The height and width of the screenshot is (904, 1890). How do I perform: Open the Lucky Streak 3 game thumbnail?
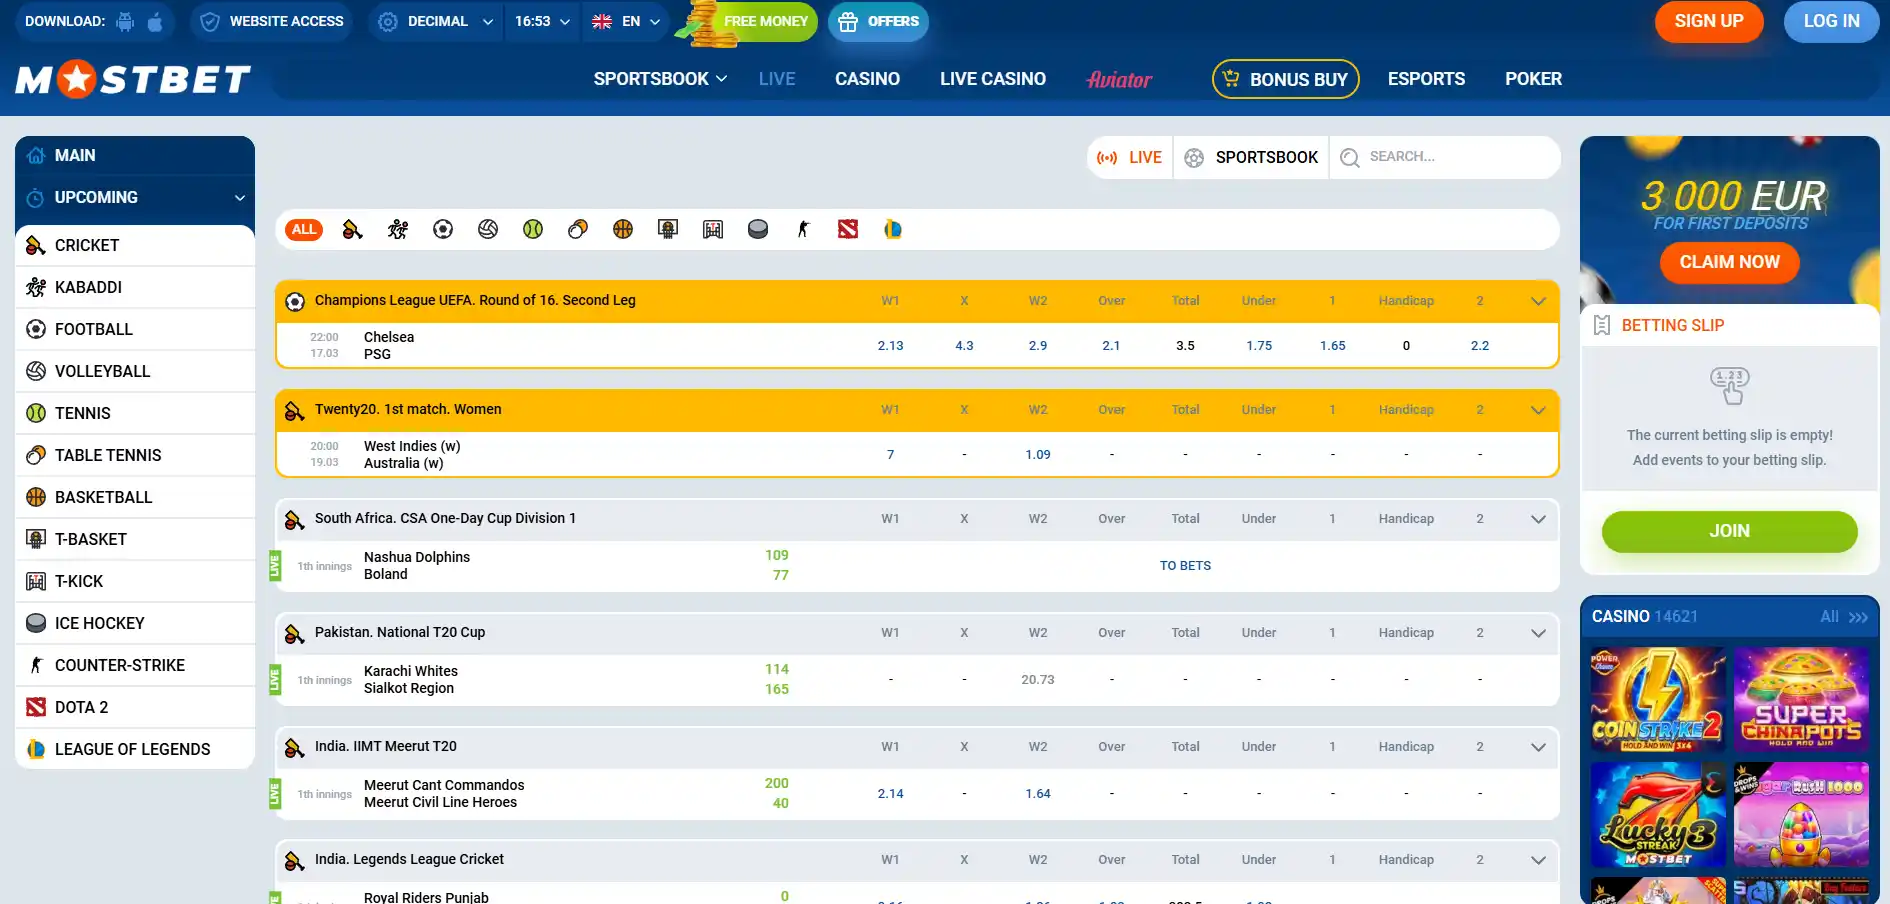[1658, 814]
